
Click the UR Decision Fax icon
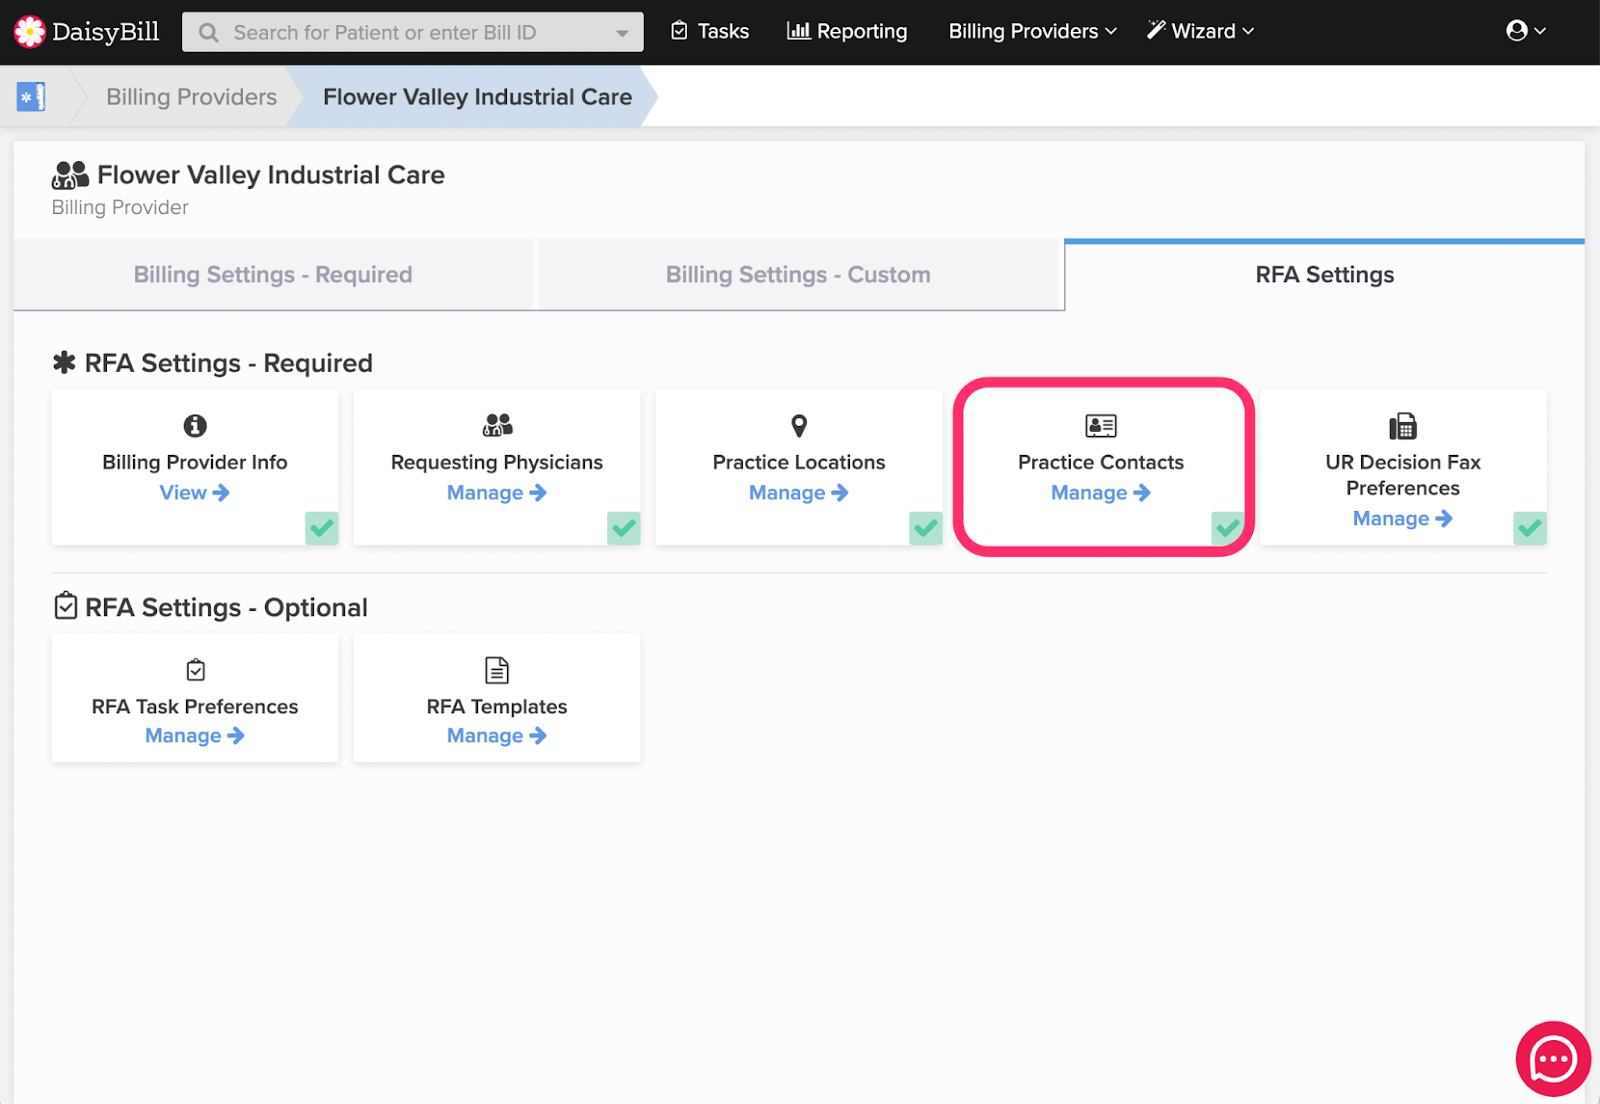tap(1402, 426)
